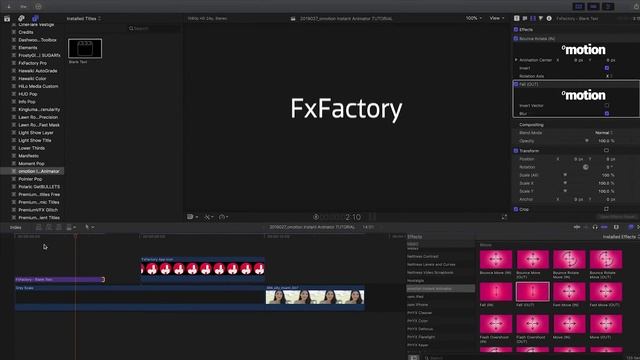
Task: Toggle the Blur checkbox
Action: pyautogui.click(x=607, y=113)
